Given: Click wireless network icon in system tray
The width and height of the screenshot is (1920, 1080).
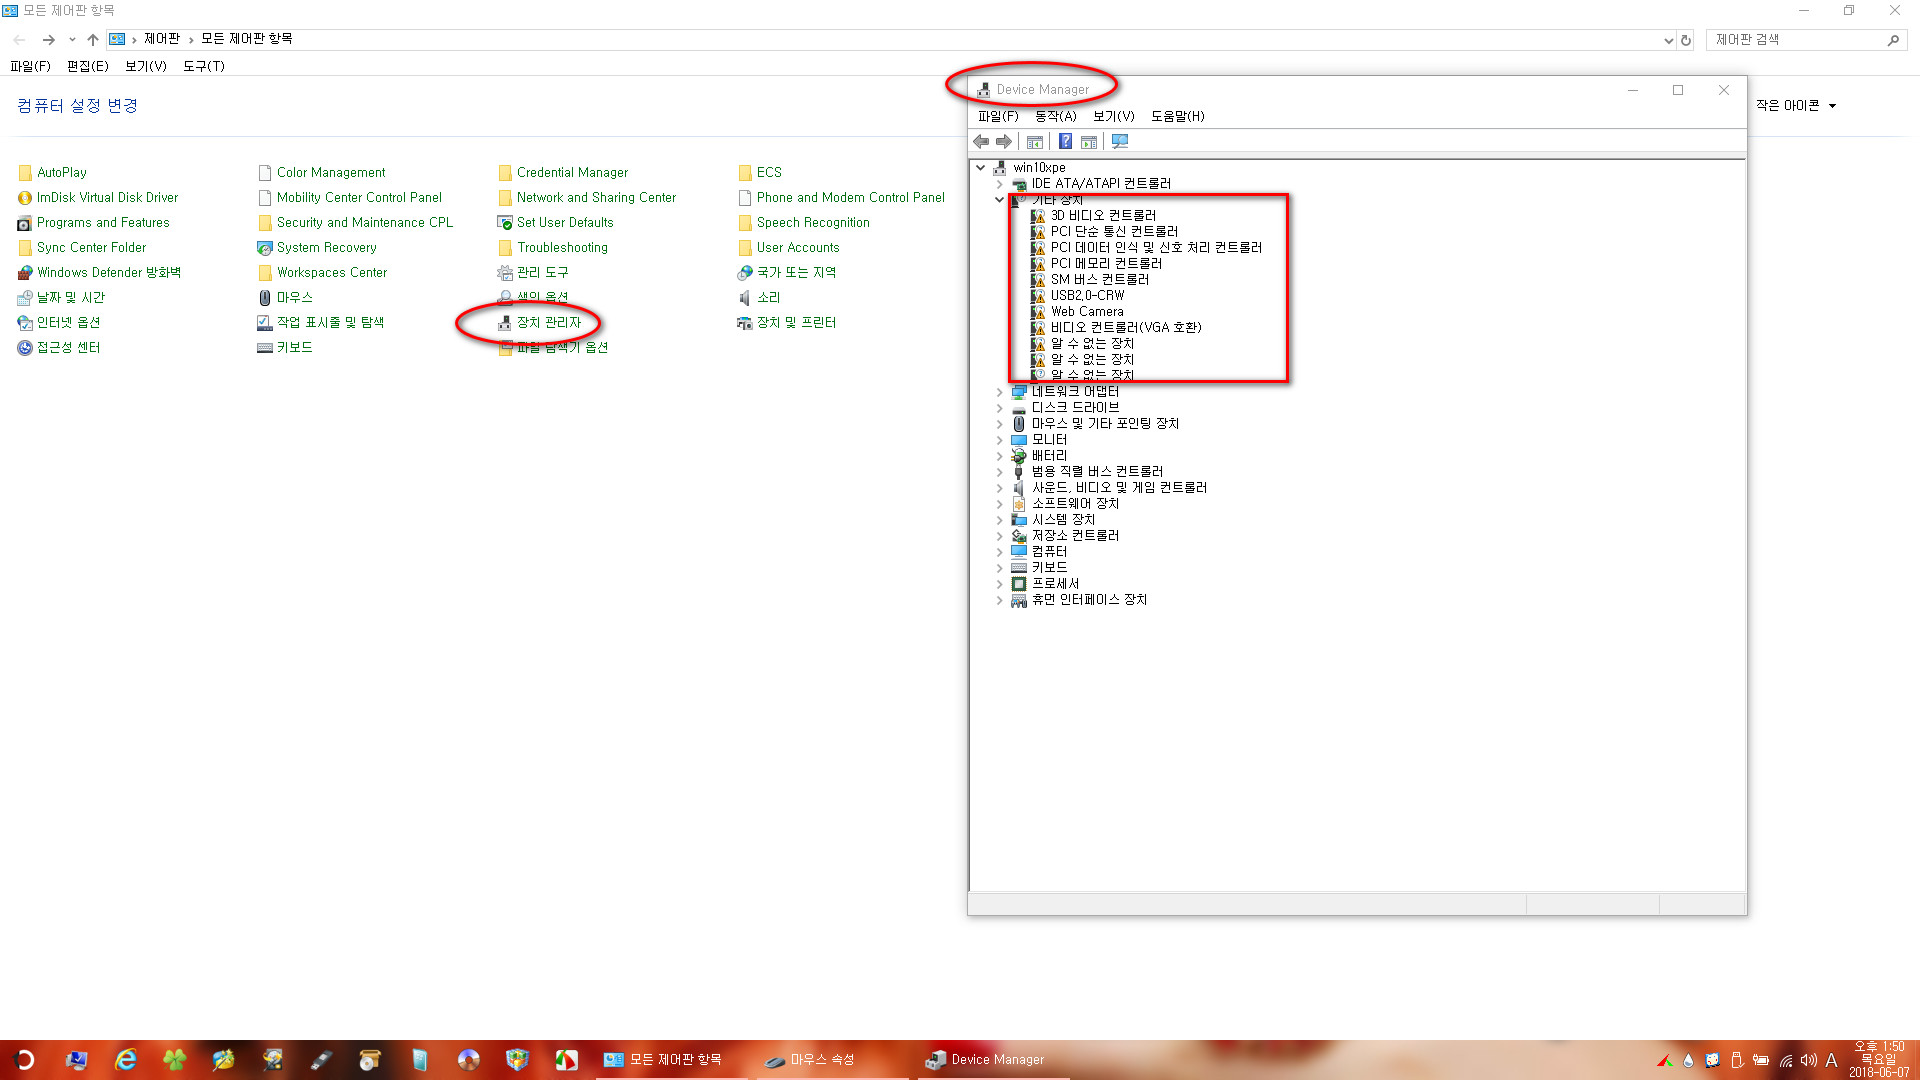Looking at the screenshot, I should point(1785,1061).
